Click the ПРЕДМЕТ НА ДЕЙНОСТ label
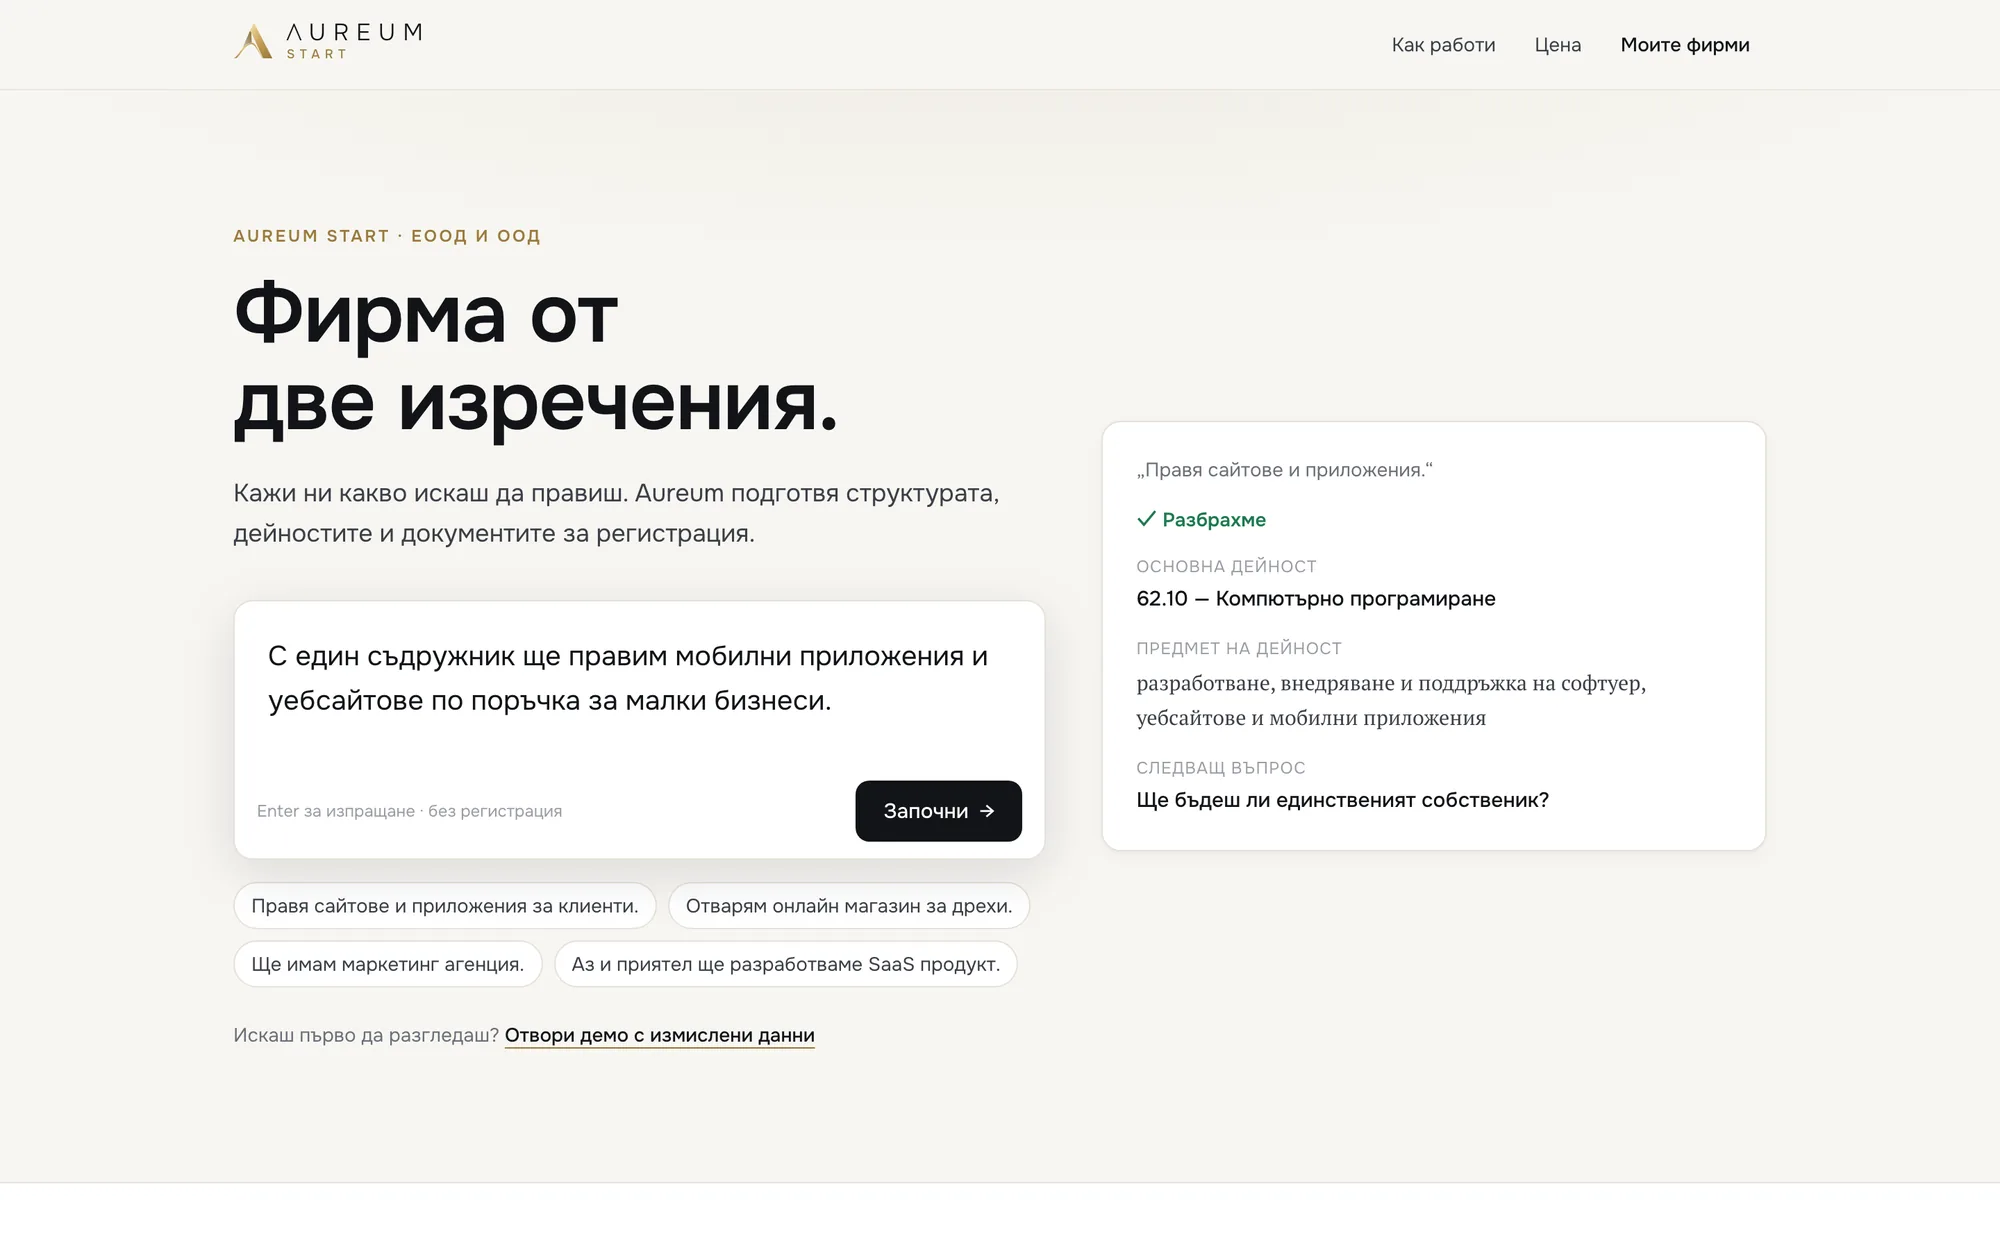Screen dimensions: 2000x1250 pos(1239,648)
